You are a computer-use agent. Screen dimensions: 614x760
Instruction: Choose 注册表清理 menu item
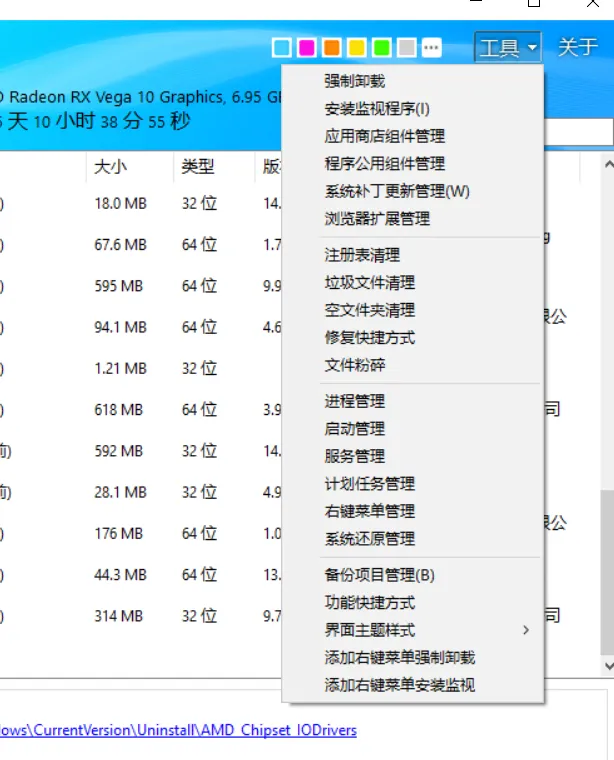pos(412,255)
